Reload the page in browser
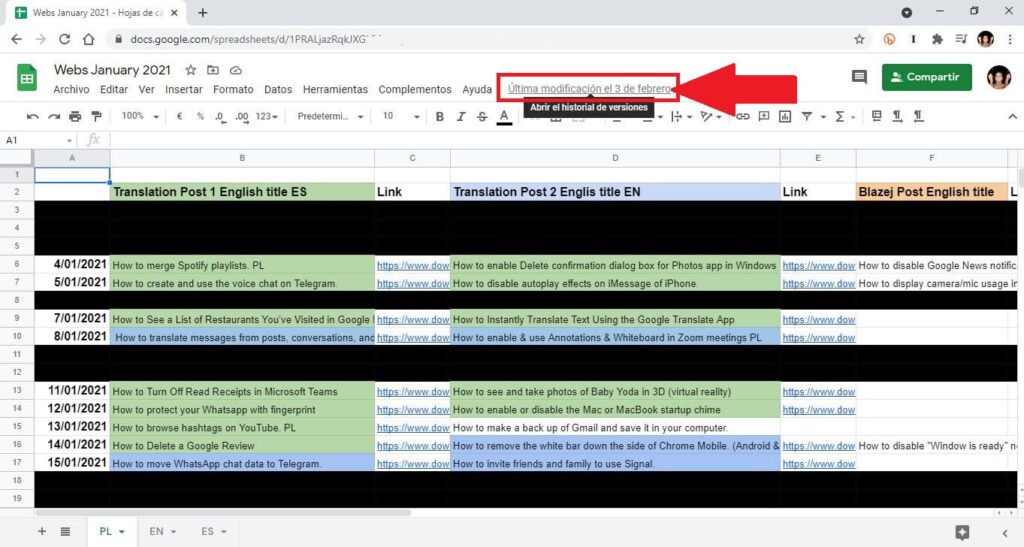Screen dimensions: 1024x547 coord(64,39)
